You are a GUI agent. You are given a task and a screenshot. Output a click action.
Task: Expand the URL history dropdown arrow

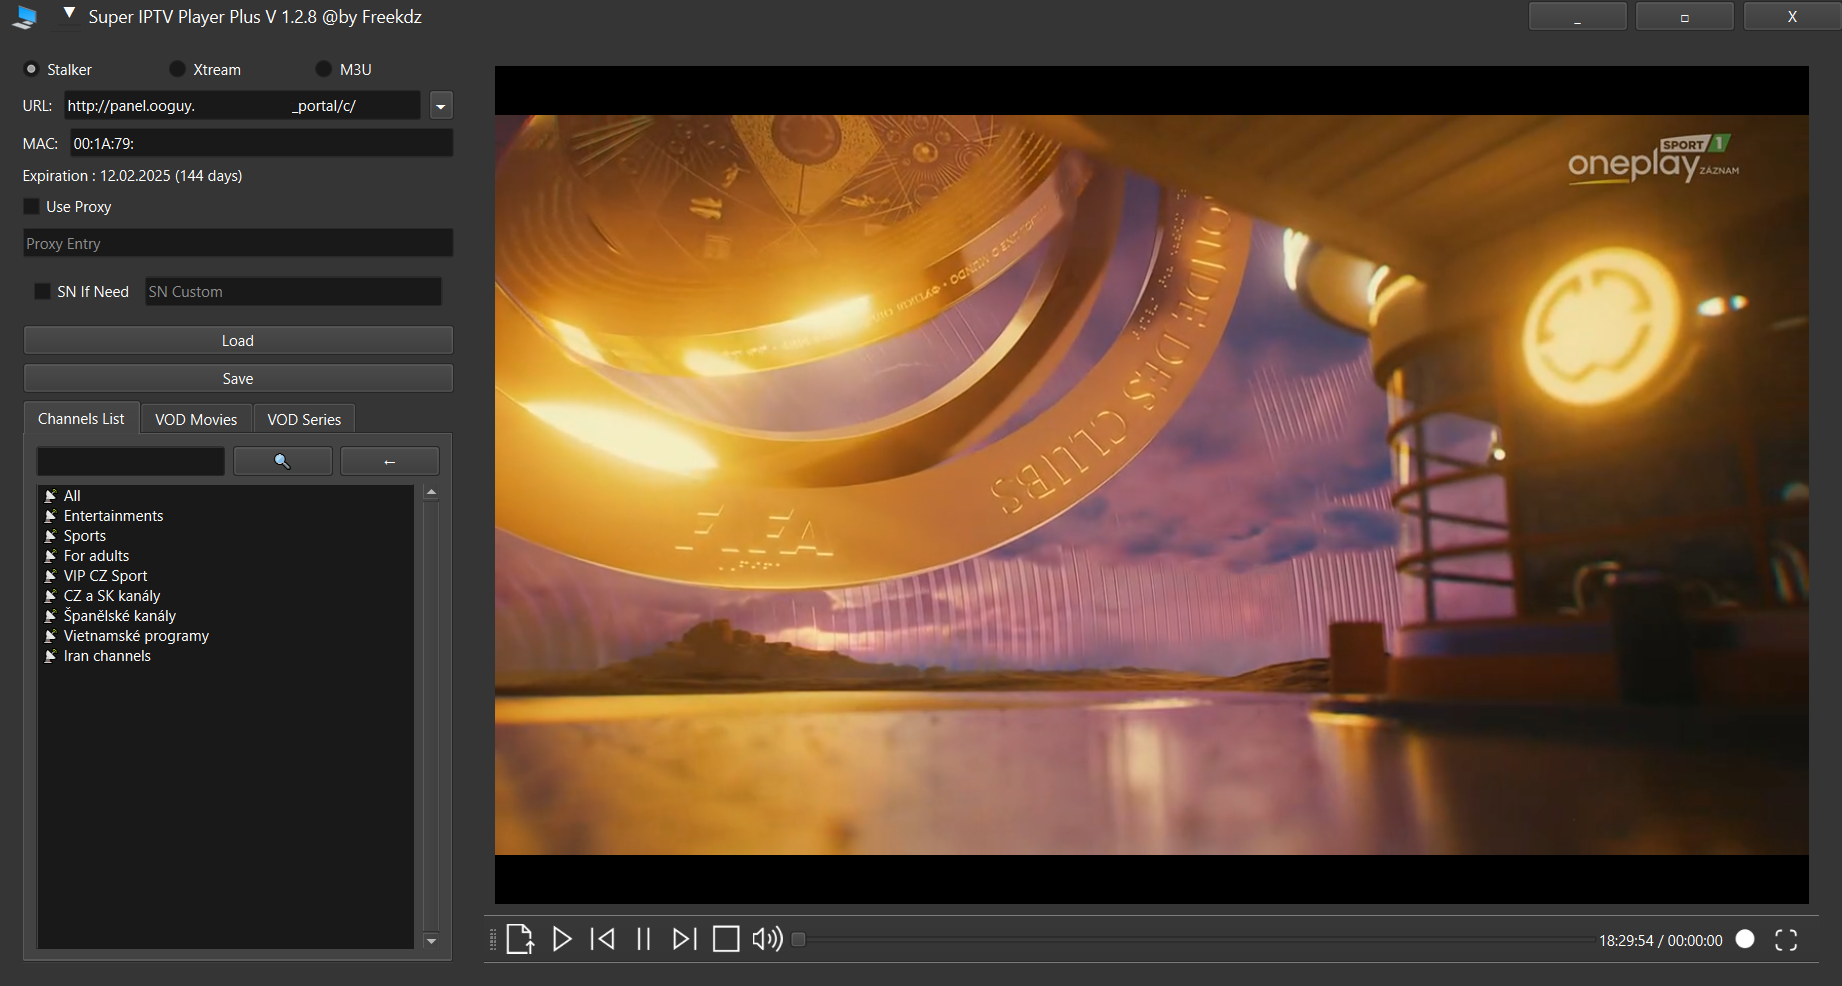[441, 105]
